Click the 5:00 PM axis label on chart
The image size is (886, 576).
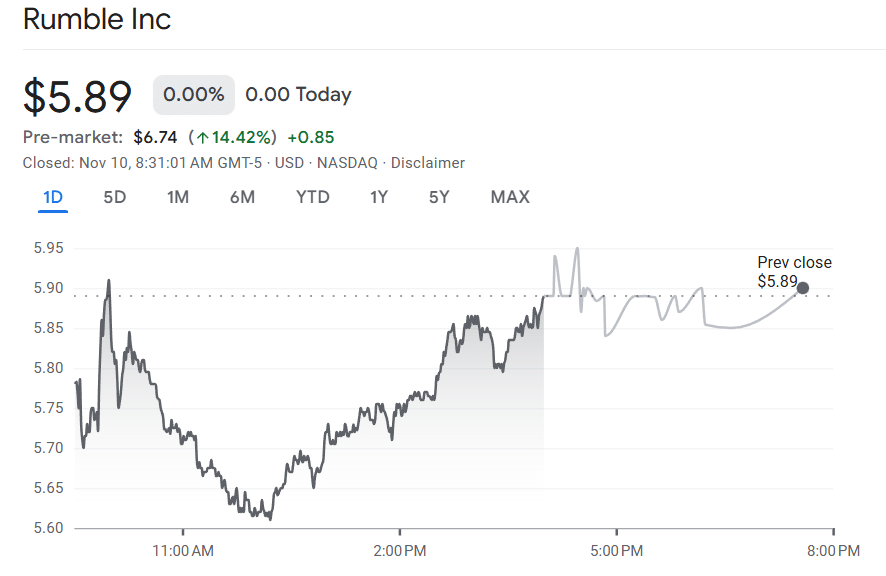tap(617, 550)
